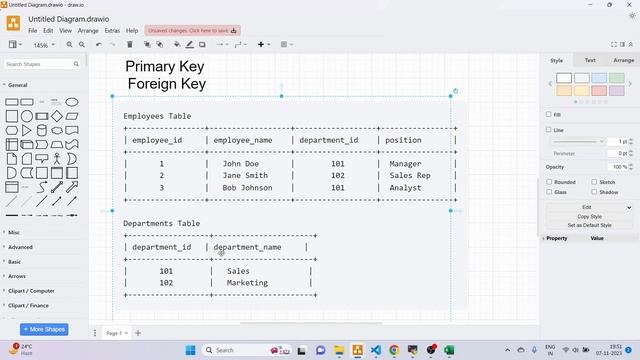Expand the Advanced shapes section
Viewport: 640px width, 360px height.
click(x=20, y=247)
